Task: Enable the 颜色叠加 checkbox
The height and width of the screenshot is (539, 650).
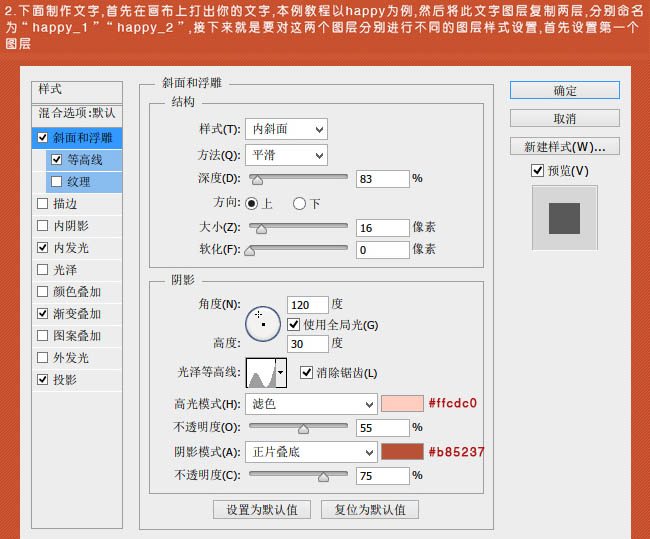Action: [43, 291]
